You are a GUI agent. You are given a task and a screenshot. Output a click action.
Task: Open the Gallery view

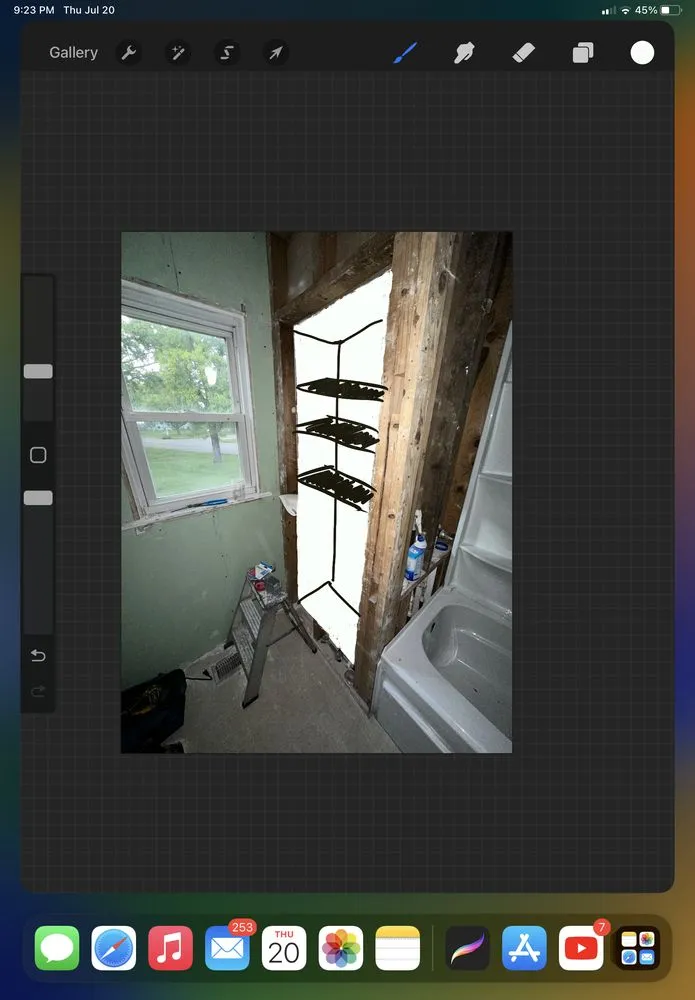(73, 53)
